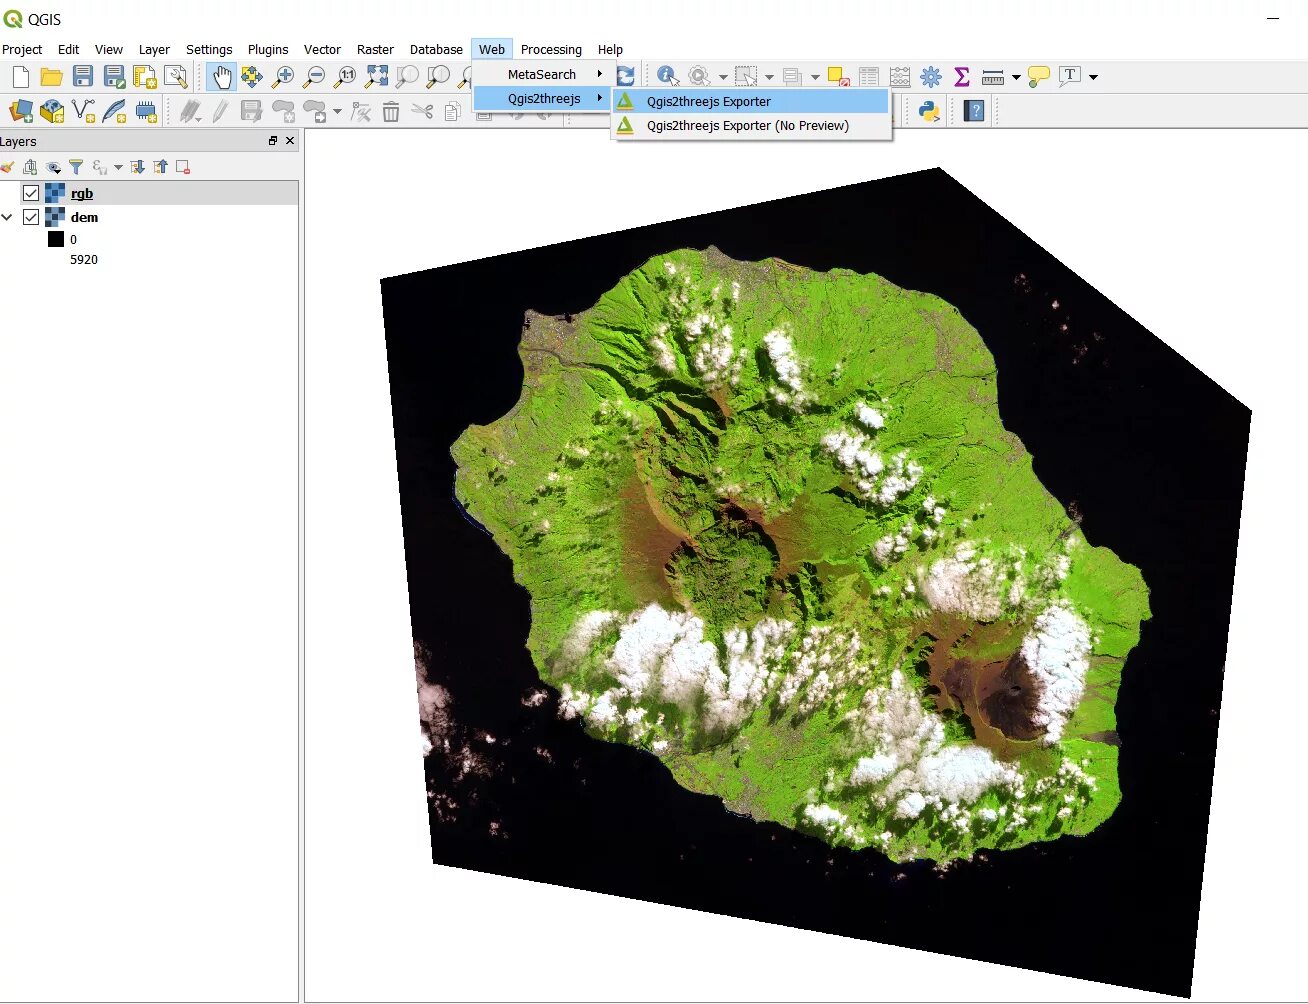Click Filter Legend funnel icon
Screen dimensions: 1308x1004
(x=76, y=167)
